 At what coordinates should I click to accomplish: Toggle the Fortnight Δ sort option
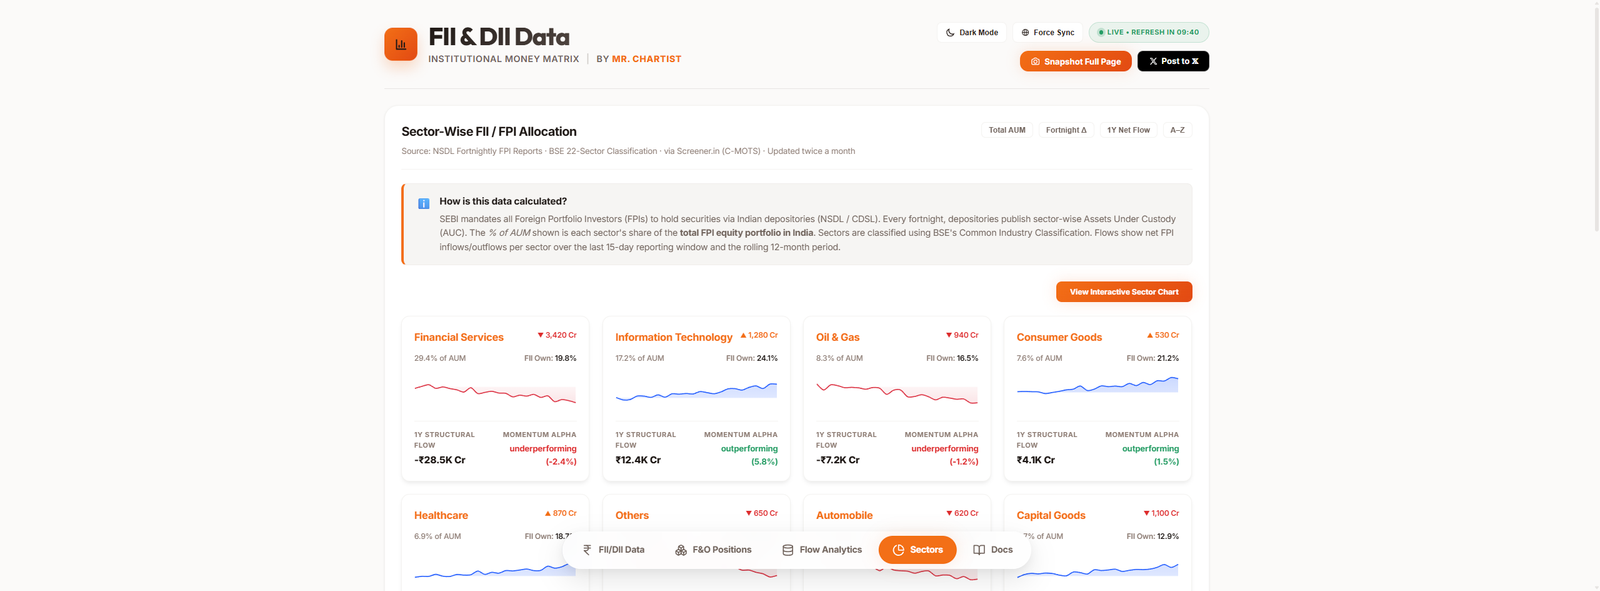pos(1066,129)
